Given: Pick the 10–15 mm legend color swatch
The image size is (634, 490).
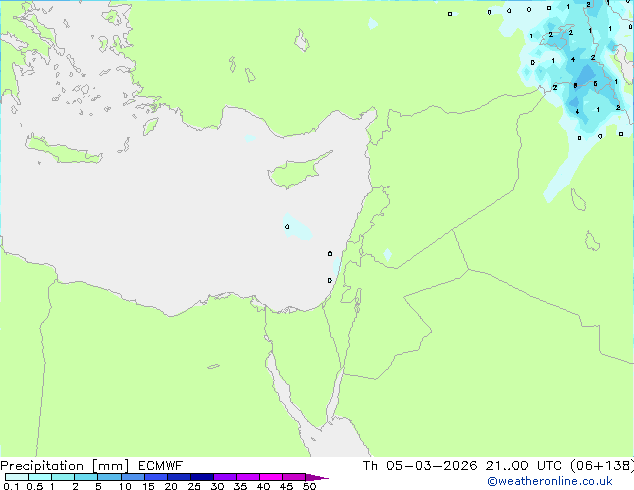Looking at the screenshot, I should 132,477.
